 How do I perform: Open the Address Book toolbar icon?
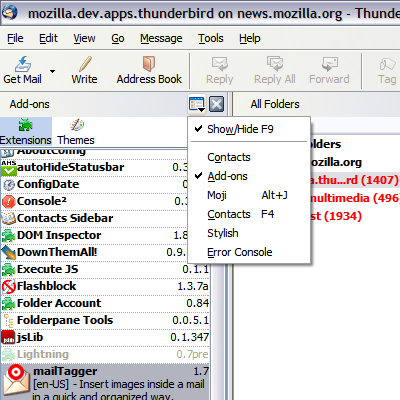tap(149, 64)
